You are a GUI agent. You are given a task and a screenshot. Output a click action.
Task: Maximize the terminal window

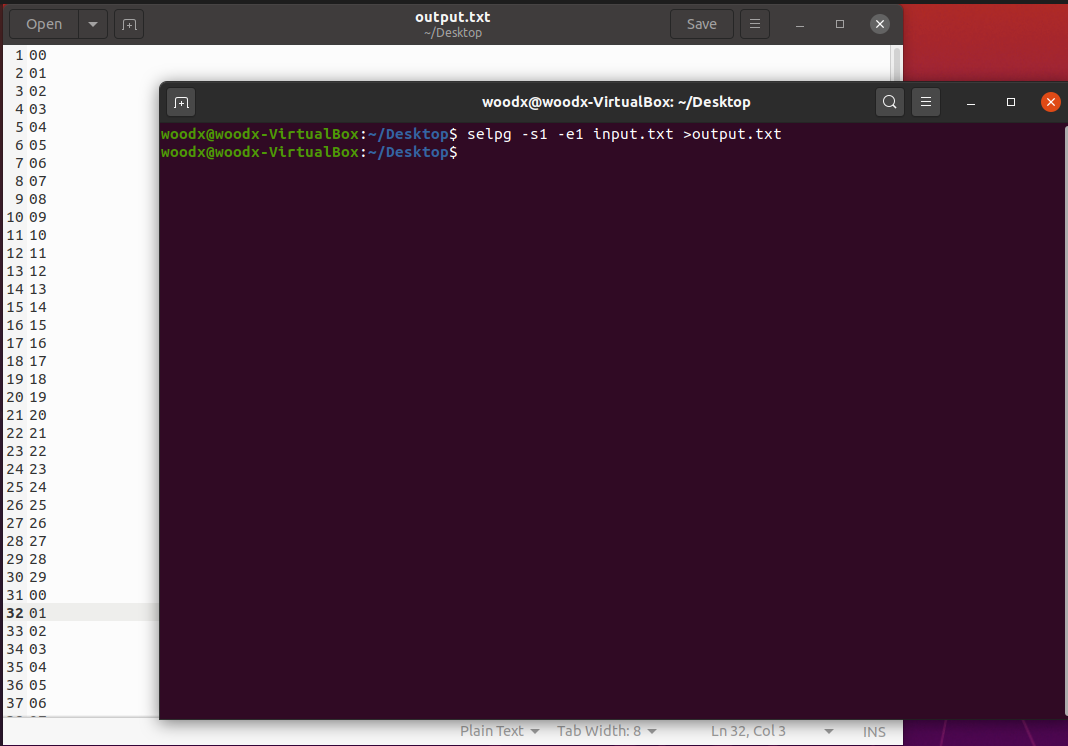[1011, 102]
